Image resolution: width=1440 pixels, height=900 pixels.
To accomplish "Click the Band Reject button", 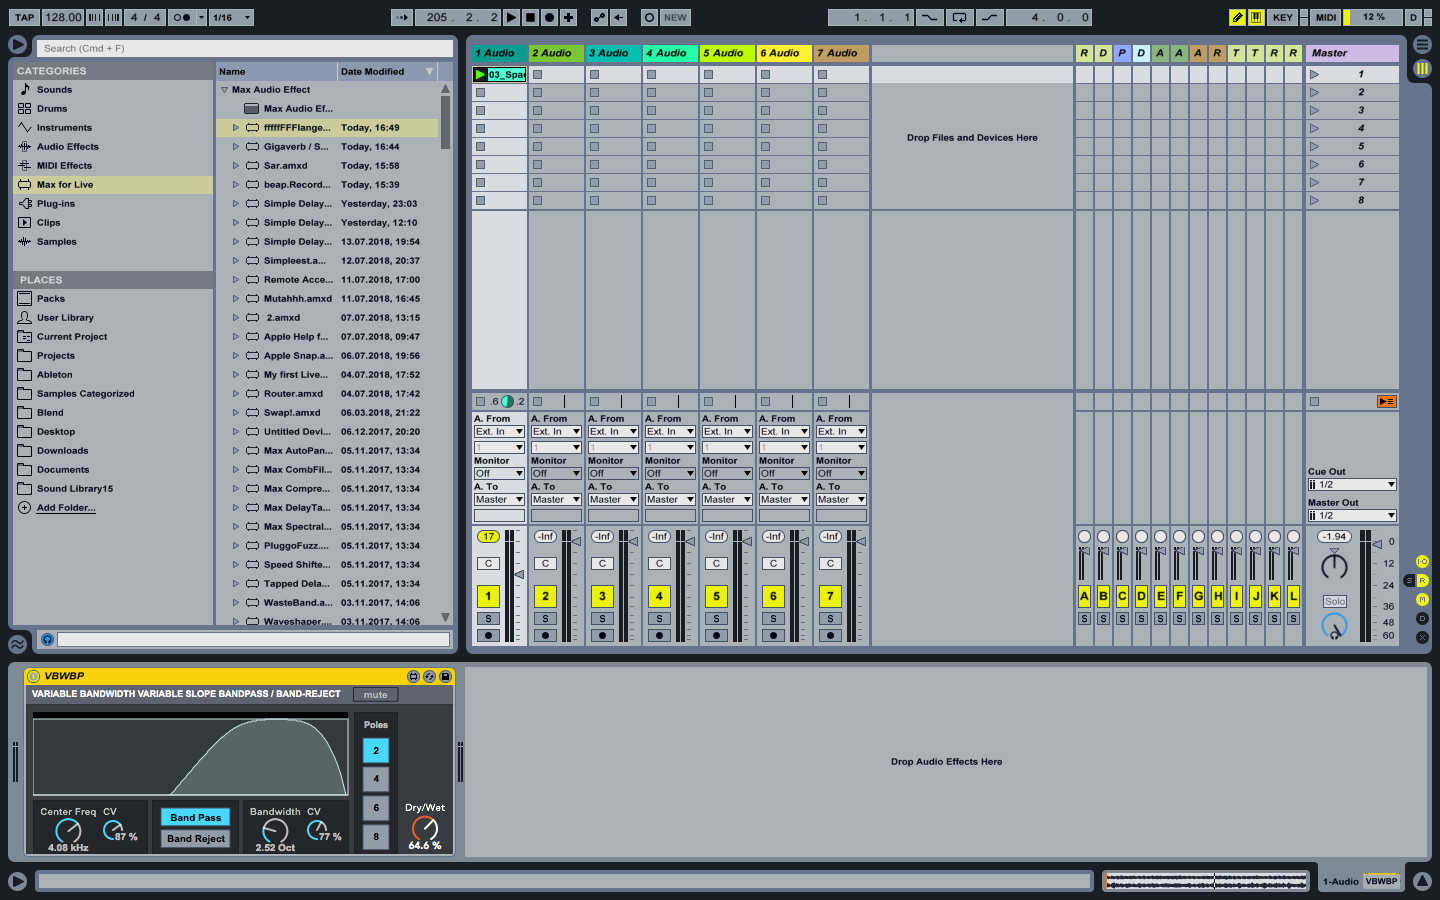I will pyautogui.click(x=196, y=839).
